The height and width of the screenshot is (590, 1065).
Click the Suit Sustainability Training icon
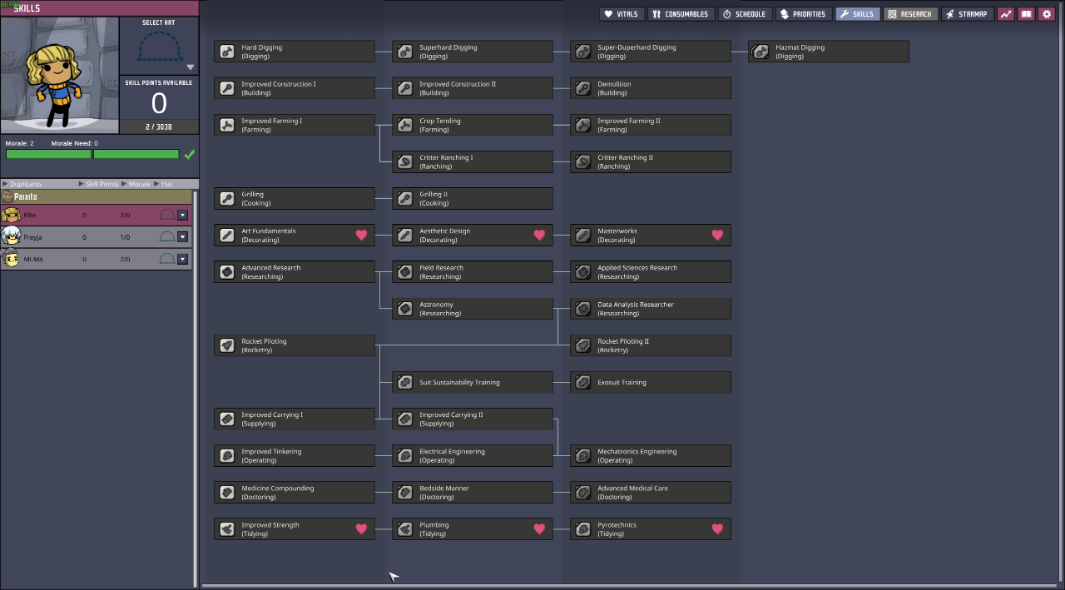(405, 382)
